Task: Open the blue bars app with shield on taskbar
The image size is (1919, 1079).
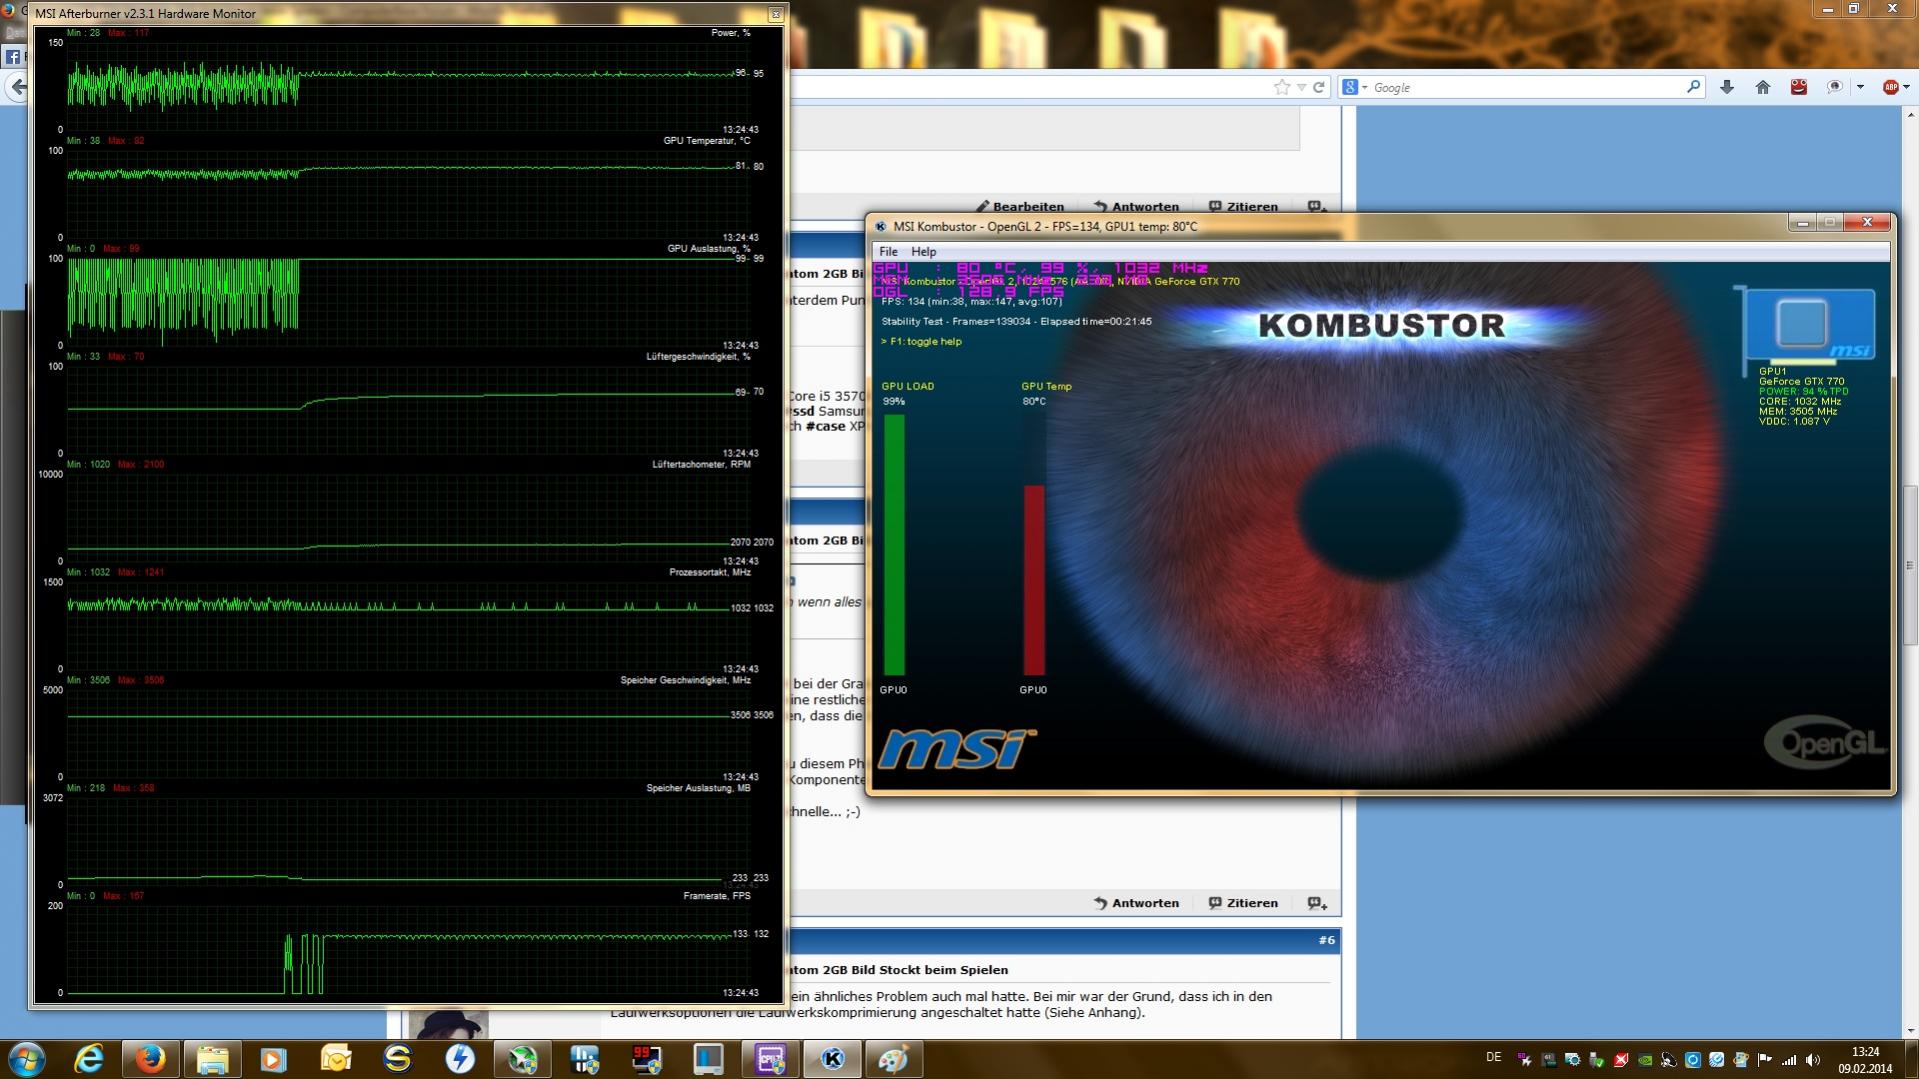Action: (584, 1058)
